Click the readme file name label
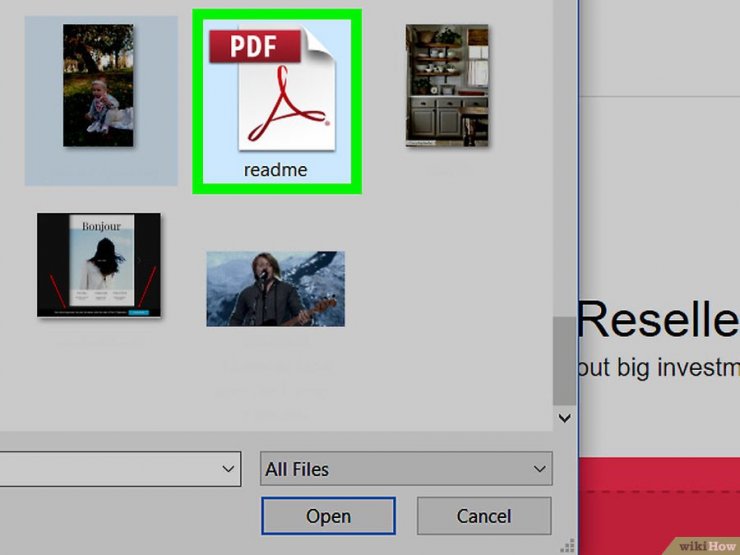The image size is (740, 555). coord(276,170)
